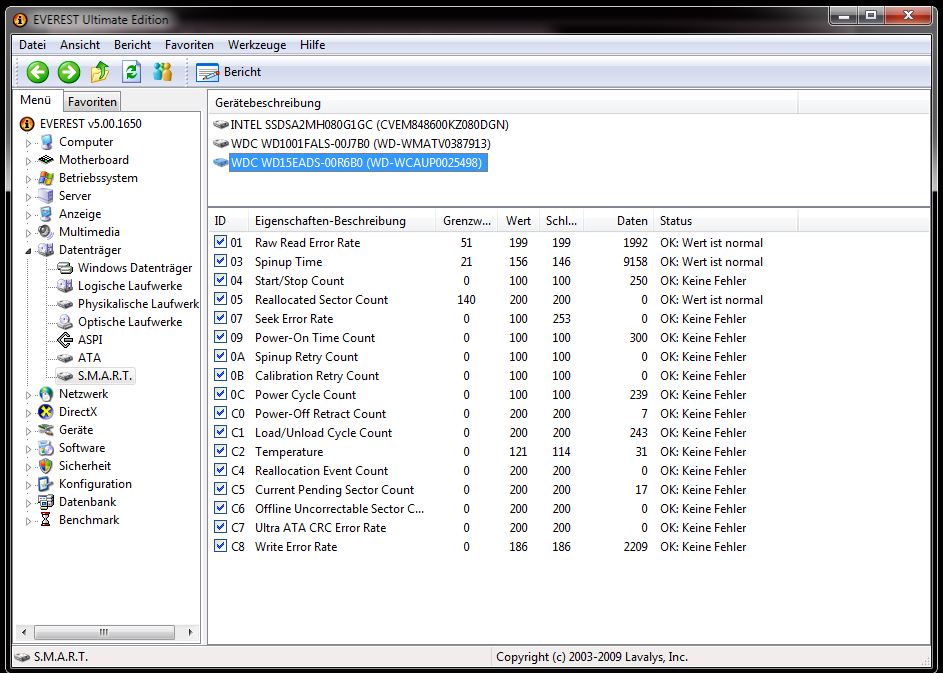Sort by Eigenschaften-Beschreibung column header
This screenshot has width=943, height=673.
click(342, 221)
